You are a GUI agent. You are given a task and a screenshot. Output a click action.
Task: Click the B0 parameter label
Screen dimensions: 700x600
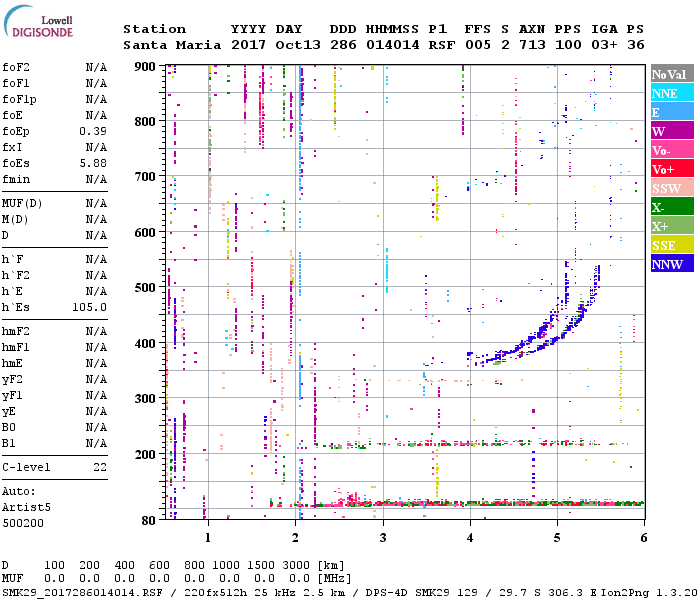tap(9, 428)
